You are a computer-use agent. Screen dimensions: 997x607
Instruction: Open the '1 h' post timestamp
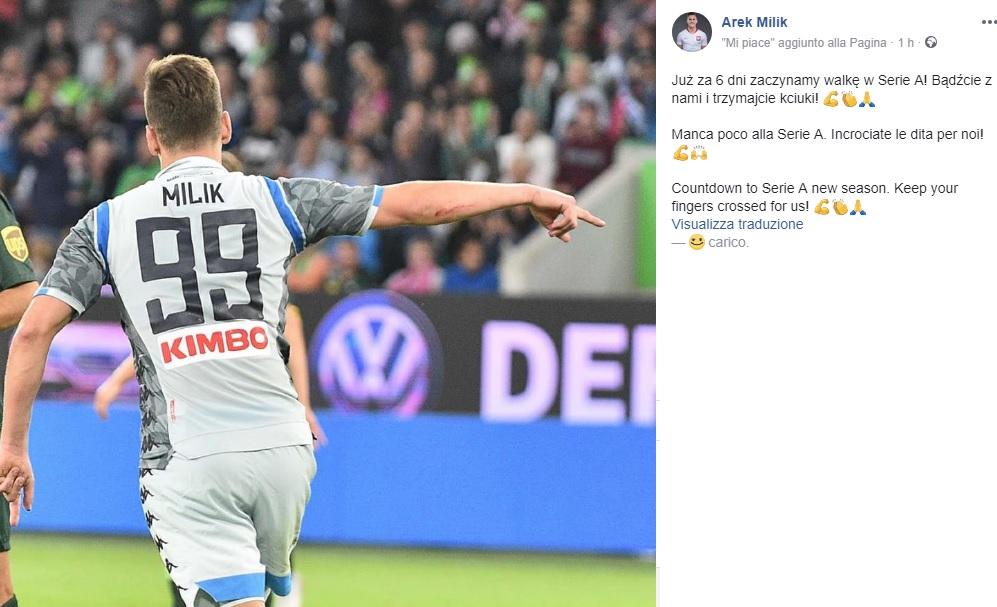coord(905,43)
